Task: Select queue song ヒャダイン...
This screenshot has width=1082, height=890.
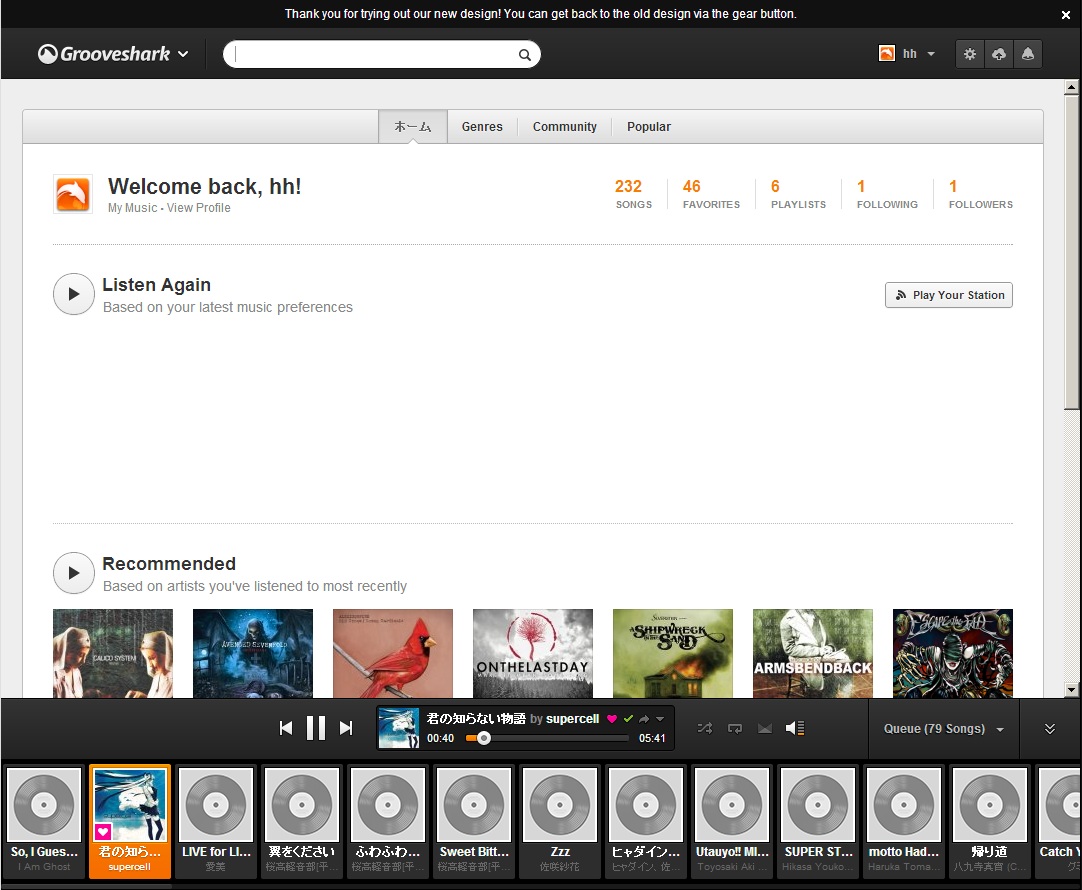Action: tap(646, 821)
